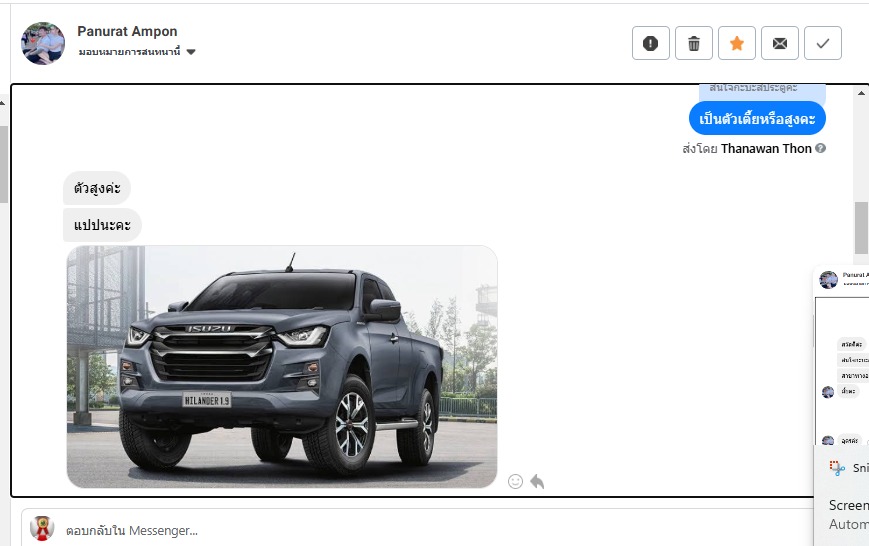Image resolution: width=869 pixels, height=546 pixels.
Task: Select the 'แปปนะคะ' message bubble
Action: pyautogui.click(x=103, y=225)
